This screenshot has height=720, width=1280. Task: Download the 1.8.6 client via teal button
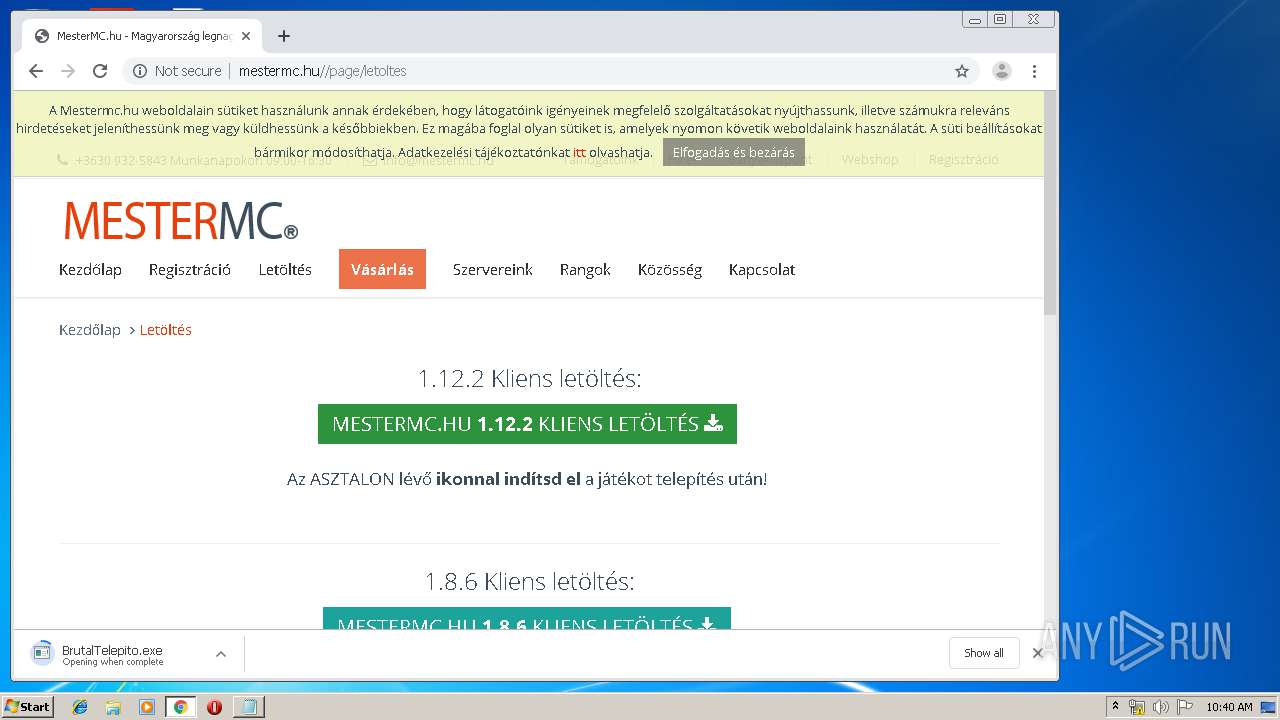[527, 618]
